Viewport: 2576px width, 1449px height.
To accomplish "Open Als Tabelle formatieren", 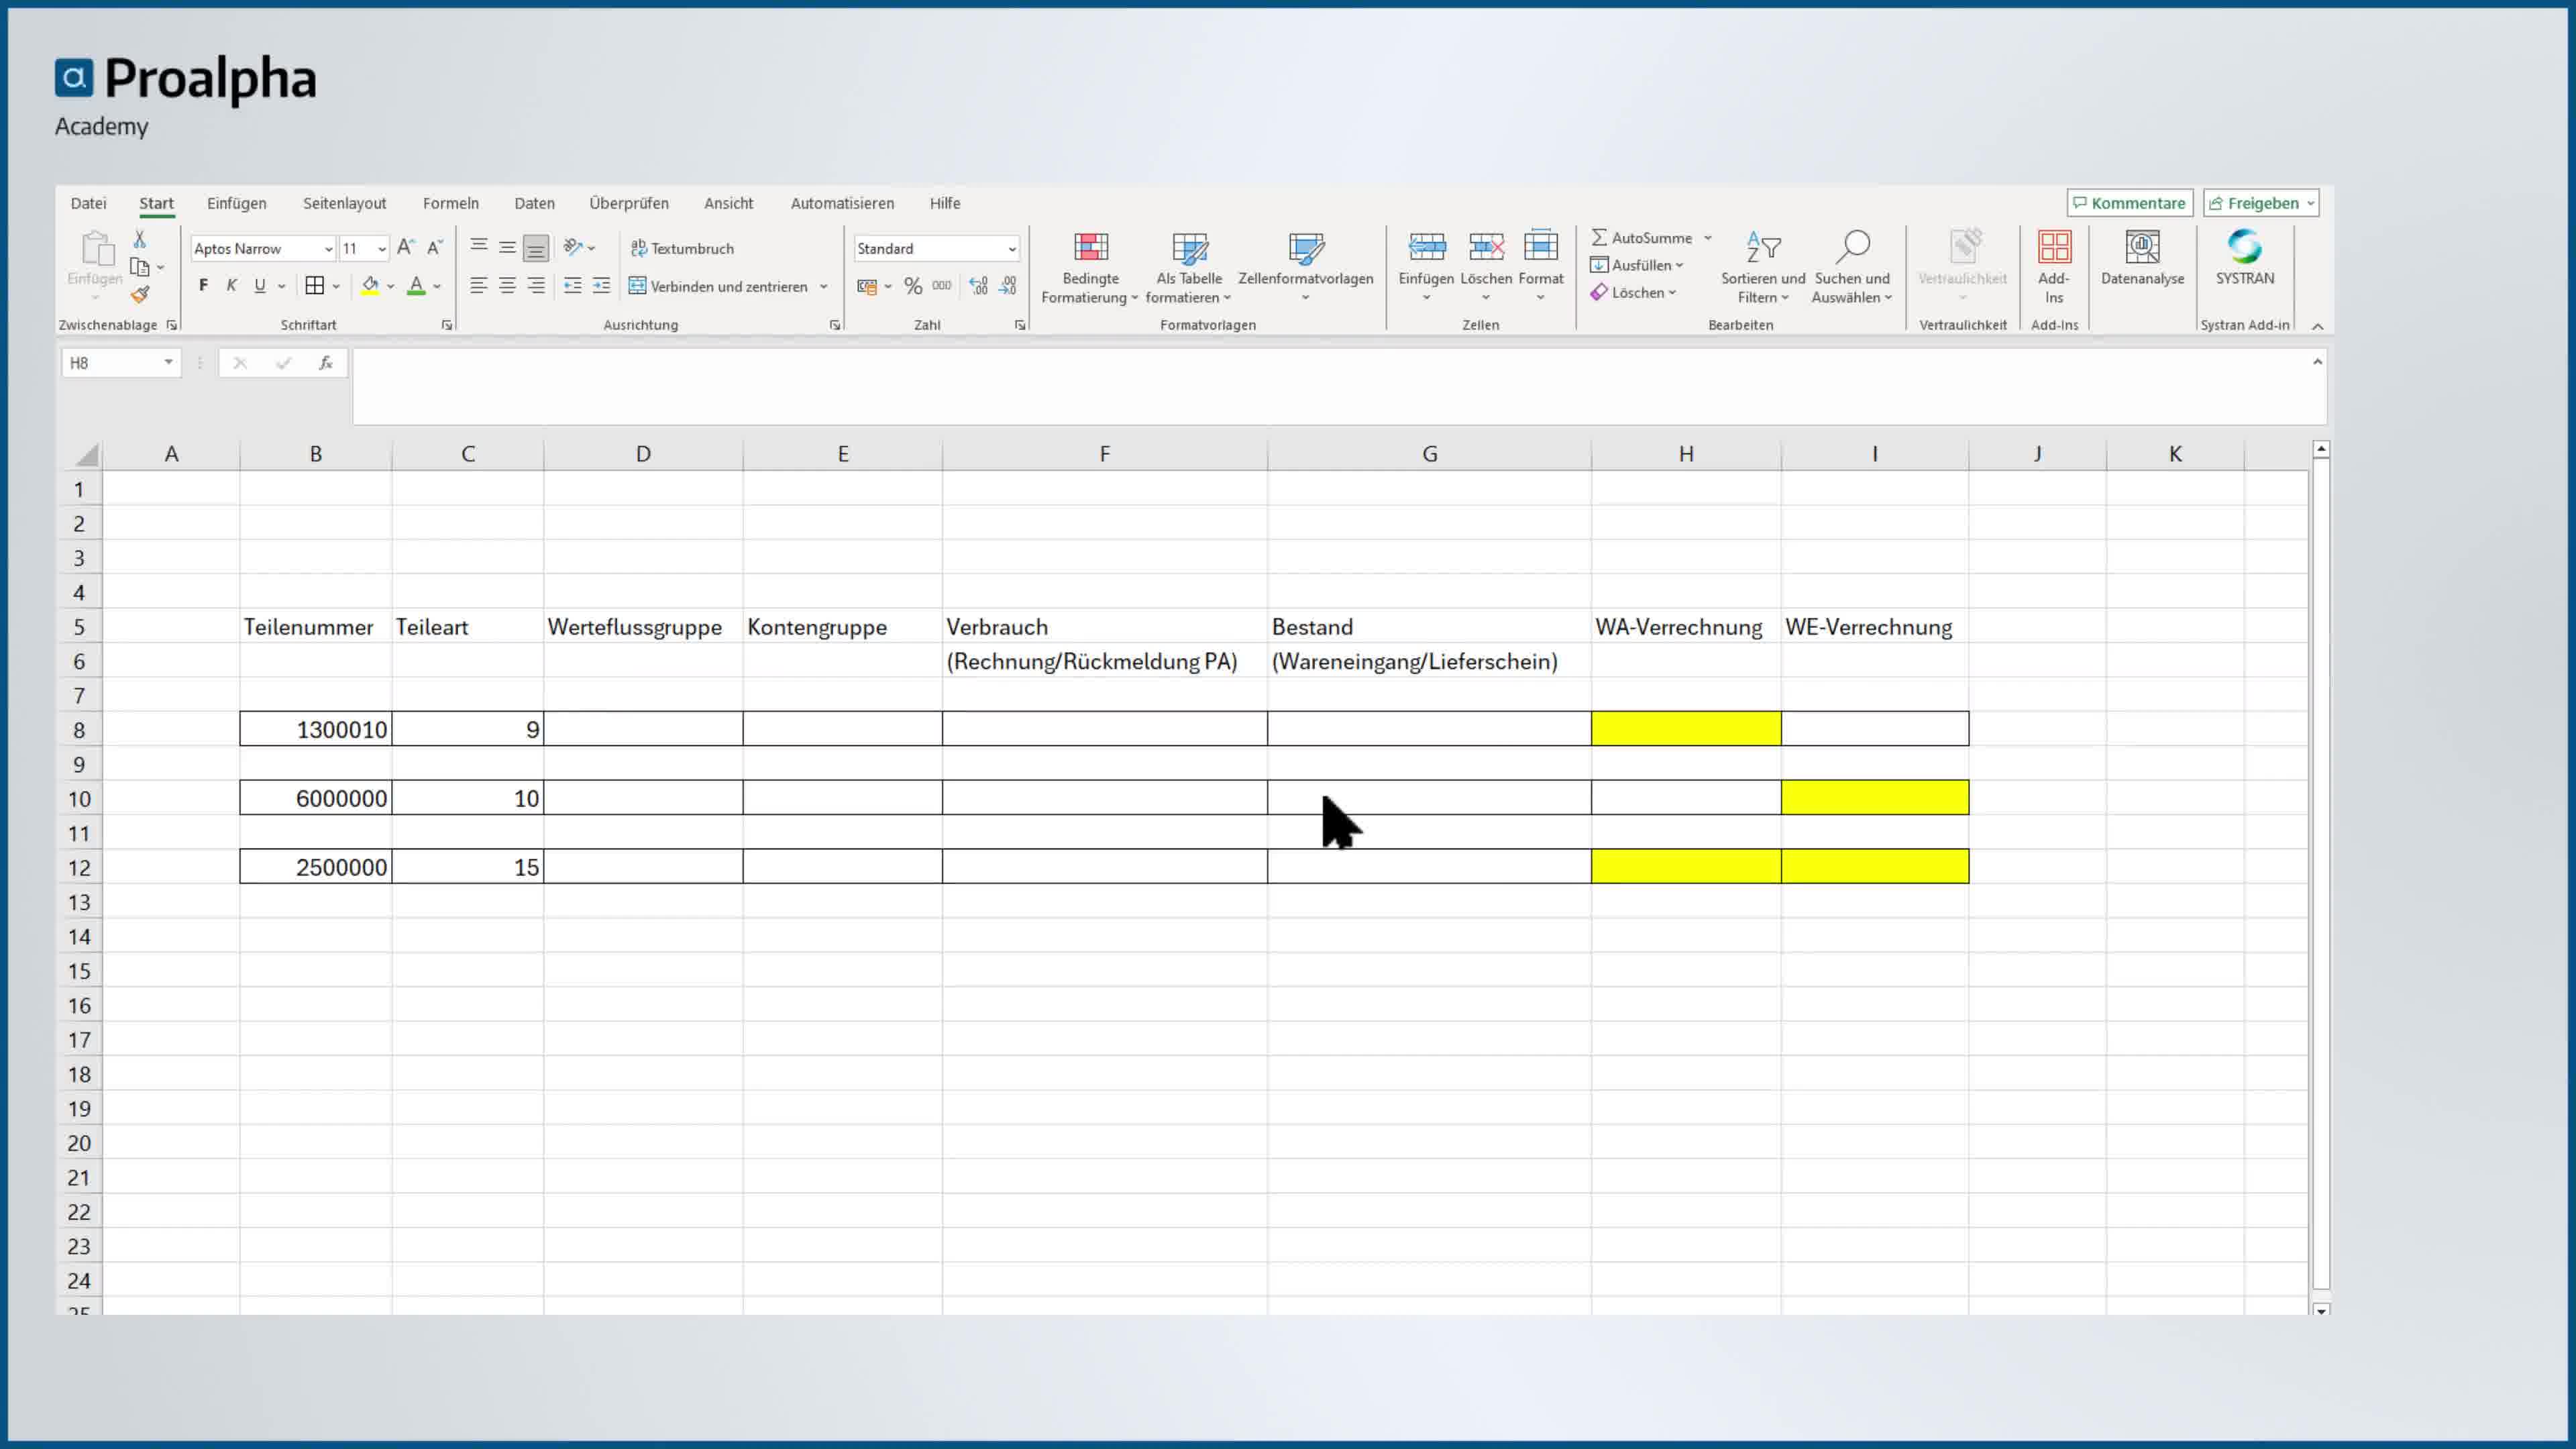I will click(1189, 268).
